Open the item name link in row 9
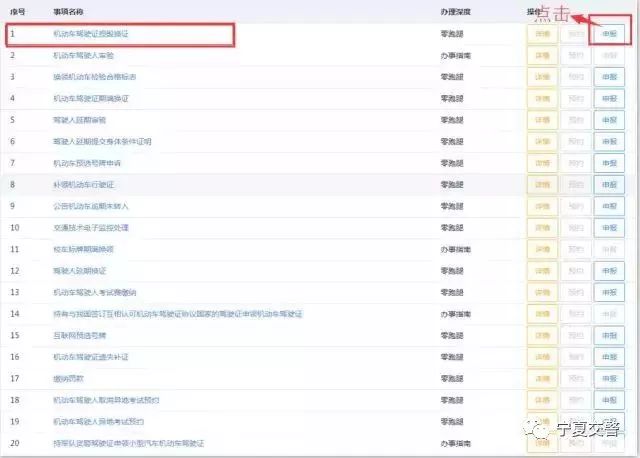Screen dimensions: 640x458 (x=91, y=206)
